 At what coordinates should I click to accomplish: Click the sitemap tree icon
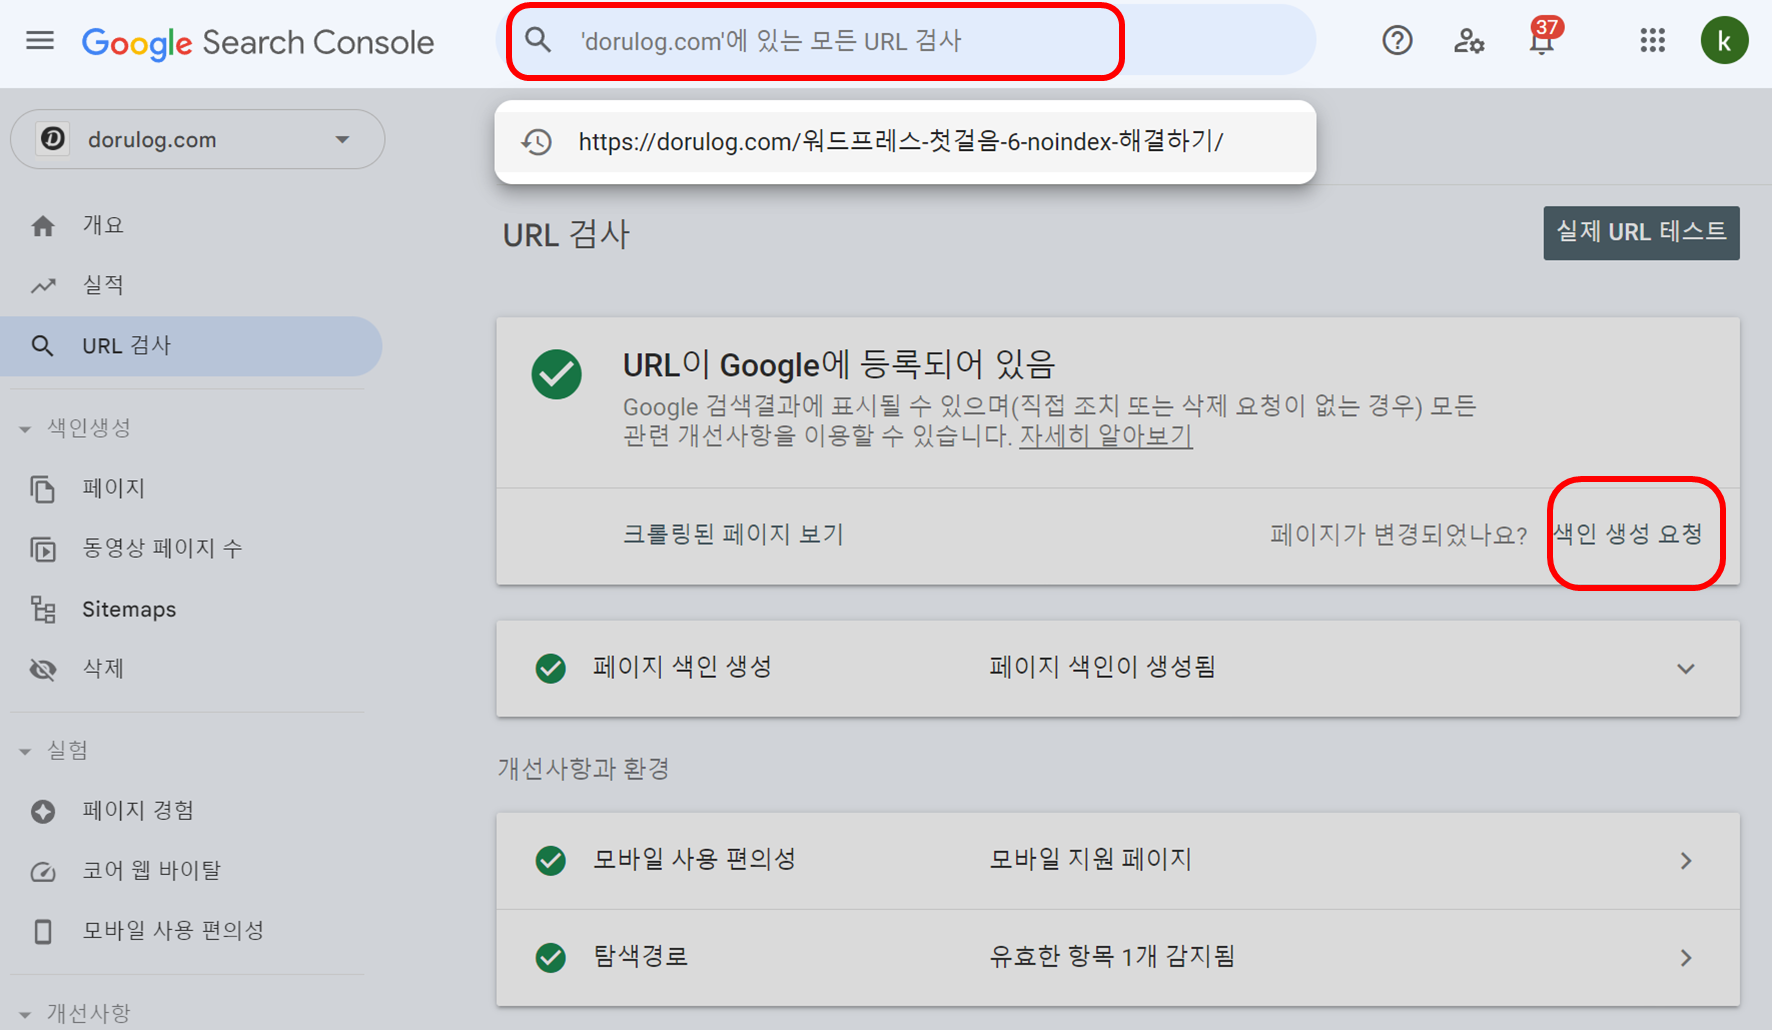pyautogui.click(x=43, y=609)
